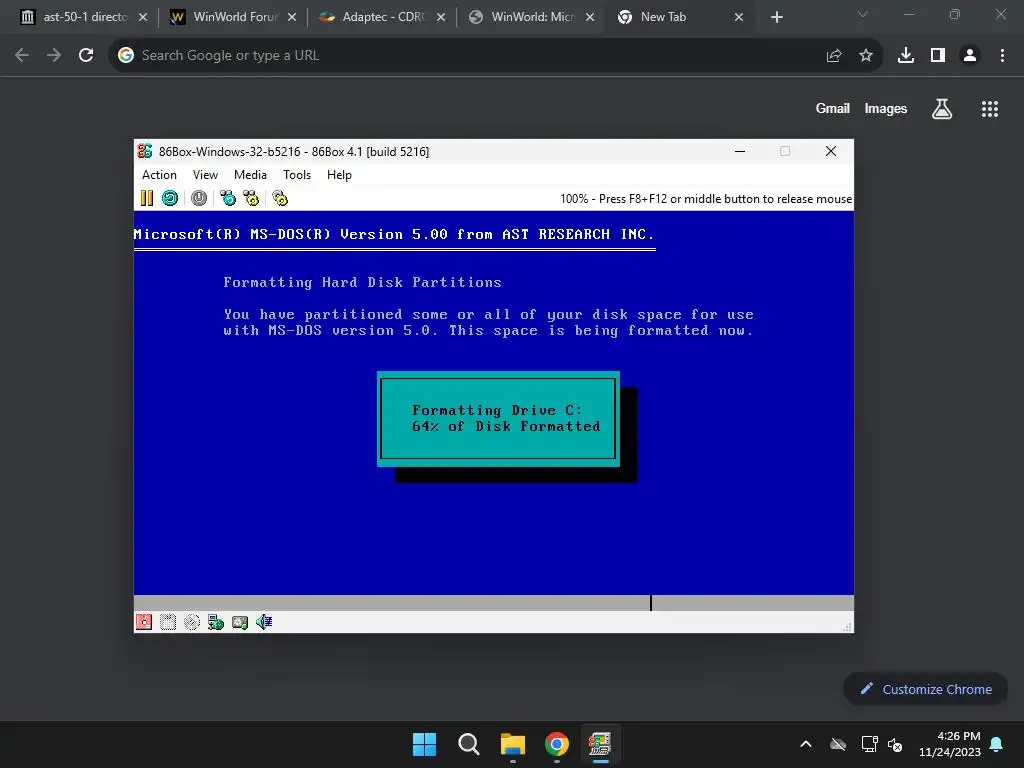This screenshot has width=1024, height=768.
Task: Open the Action menu in 86Box
Action: [159, 175]
